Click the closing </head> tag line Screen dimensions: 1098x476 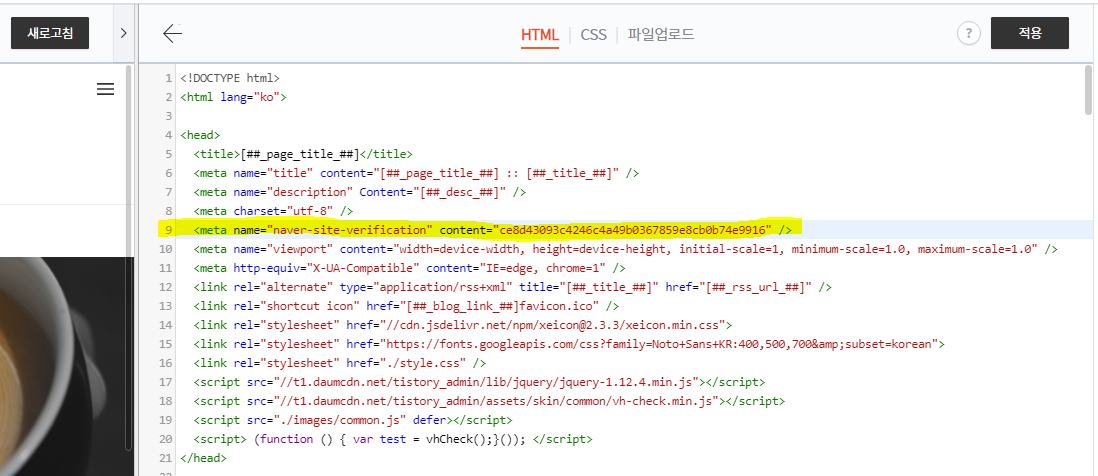(x=203, y=458)
